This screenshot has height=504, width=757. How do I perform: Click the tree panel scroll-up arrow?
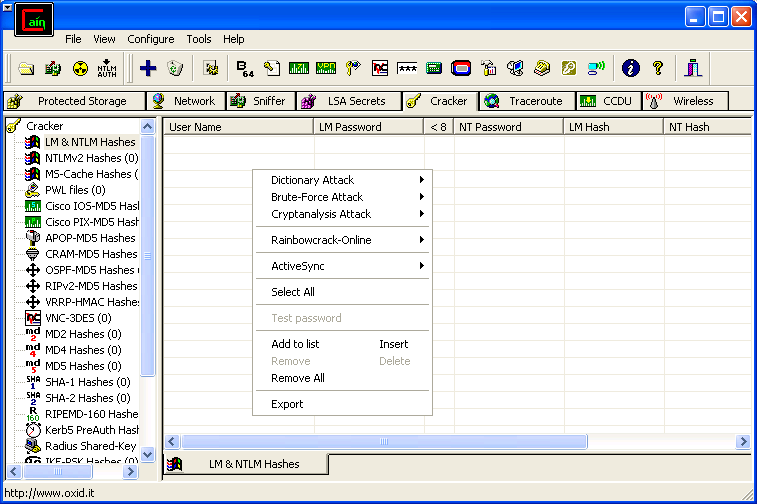148,126
